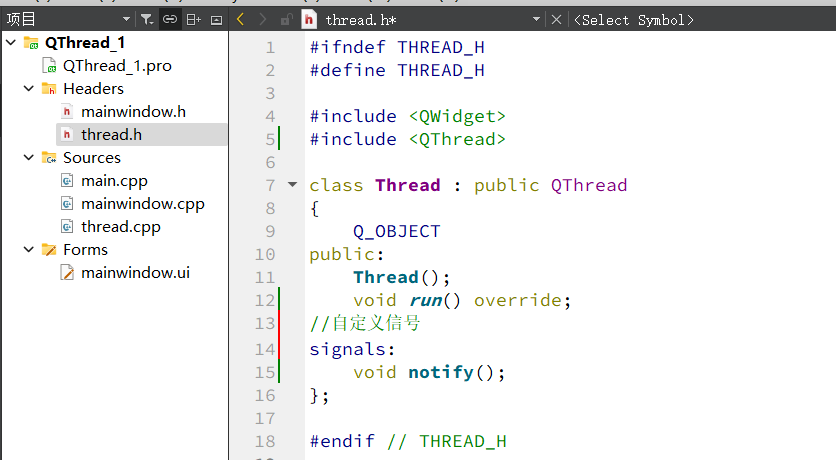
Task: Click the 'Thread();' constructor declaration
Action: (402, 277)
